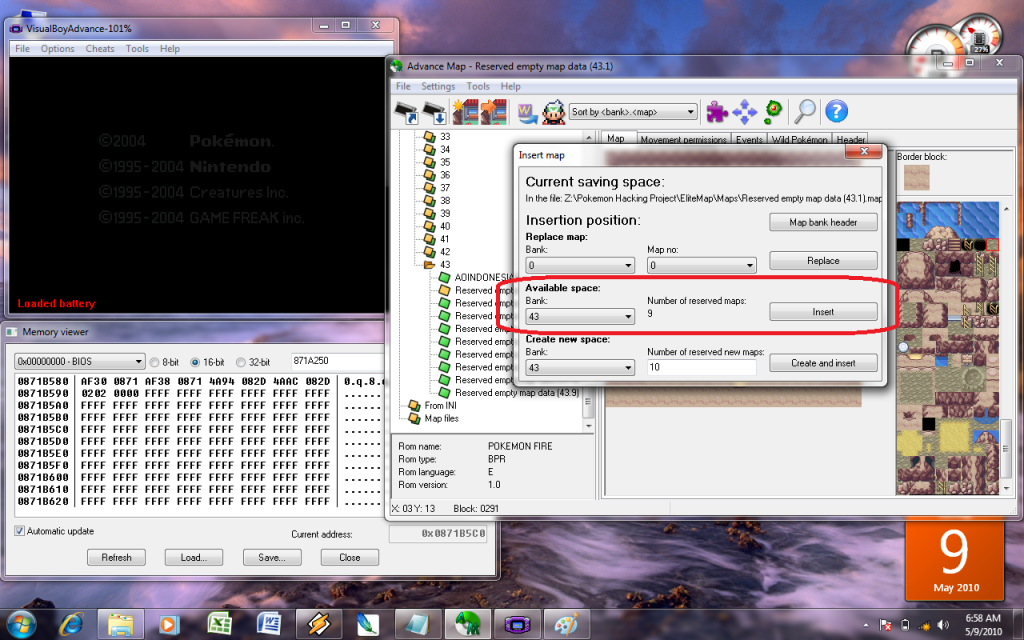
Task: Open Excel from the taskbar
Action: [219, 624]
